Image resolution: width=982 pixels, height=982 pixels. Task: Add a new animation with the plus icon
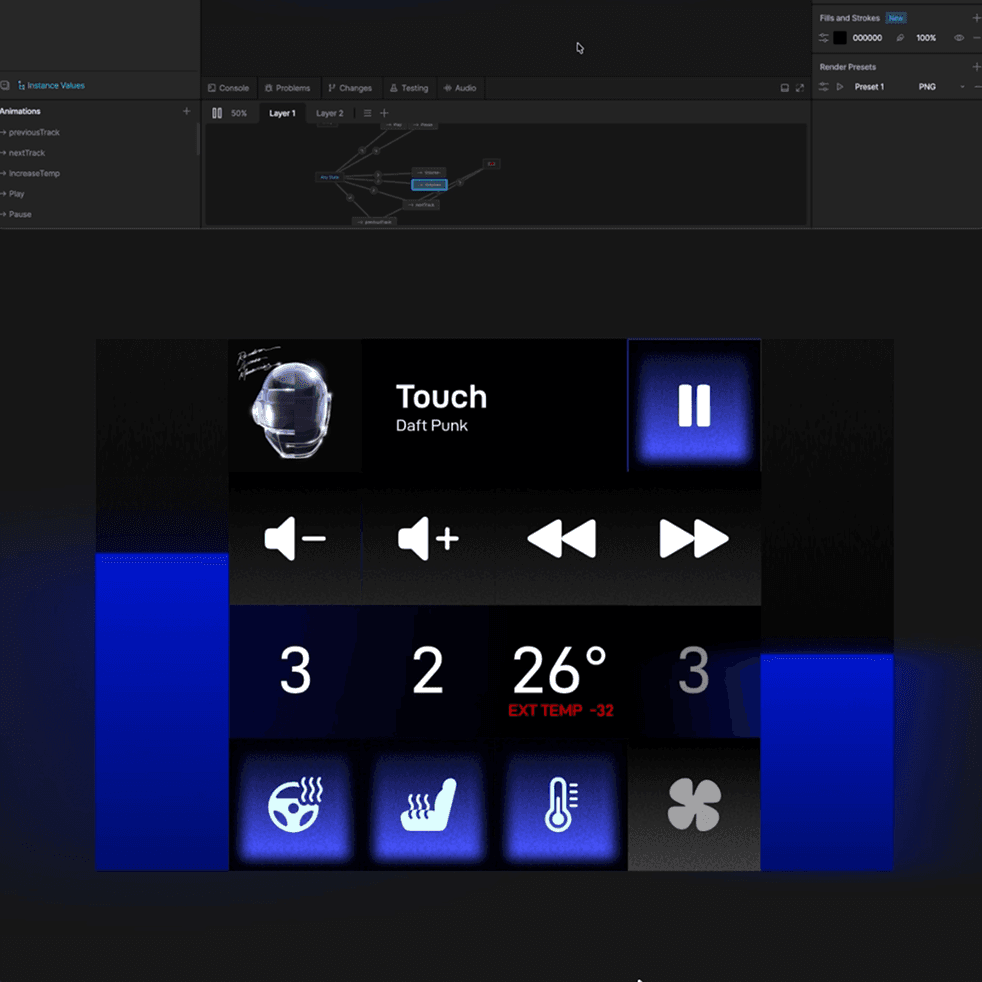(x=186, y=111)
